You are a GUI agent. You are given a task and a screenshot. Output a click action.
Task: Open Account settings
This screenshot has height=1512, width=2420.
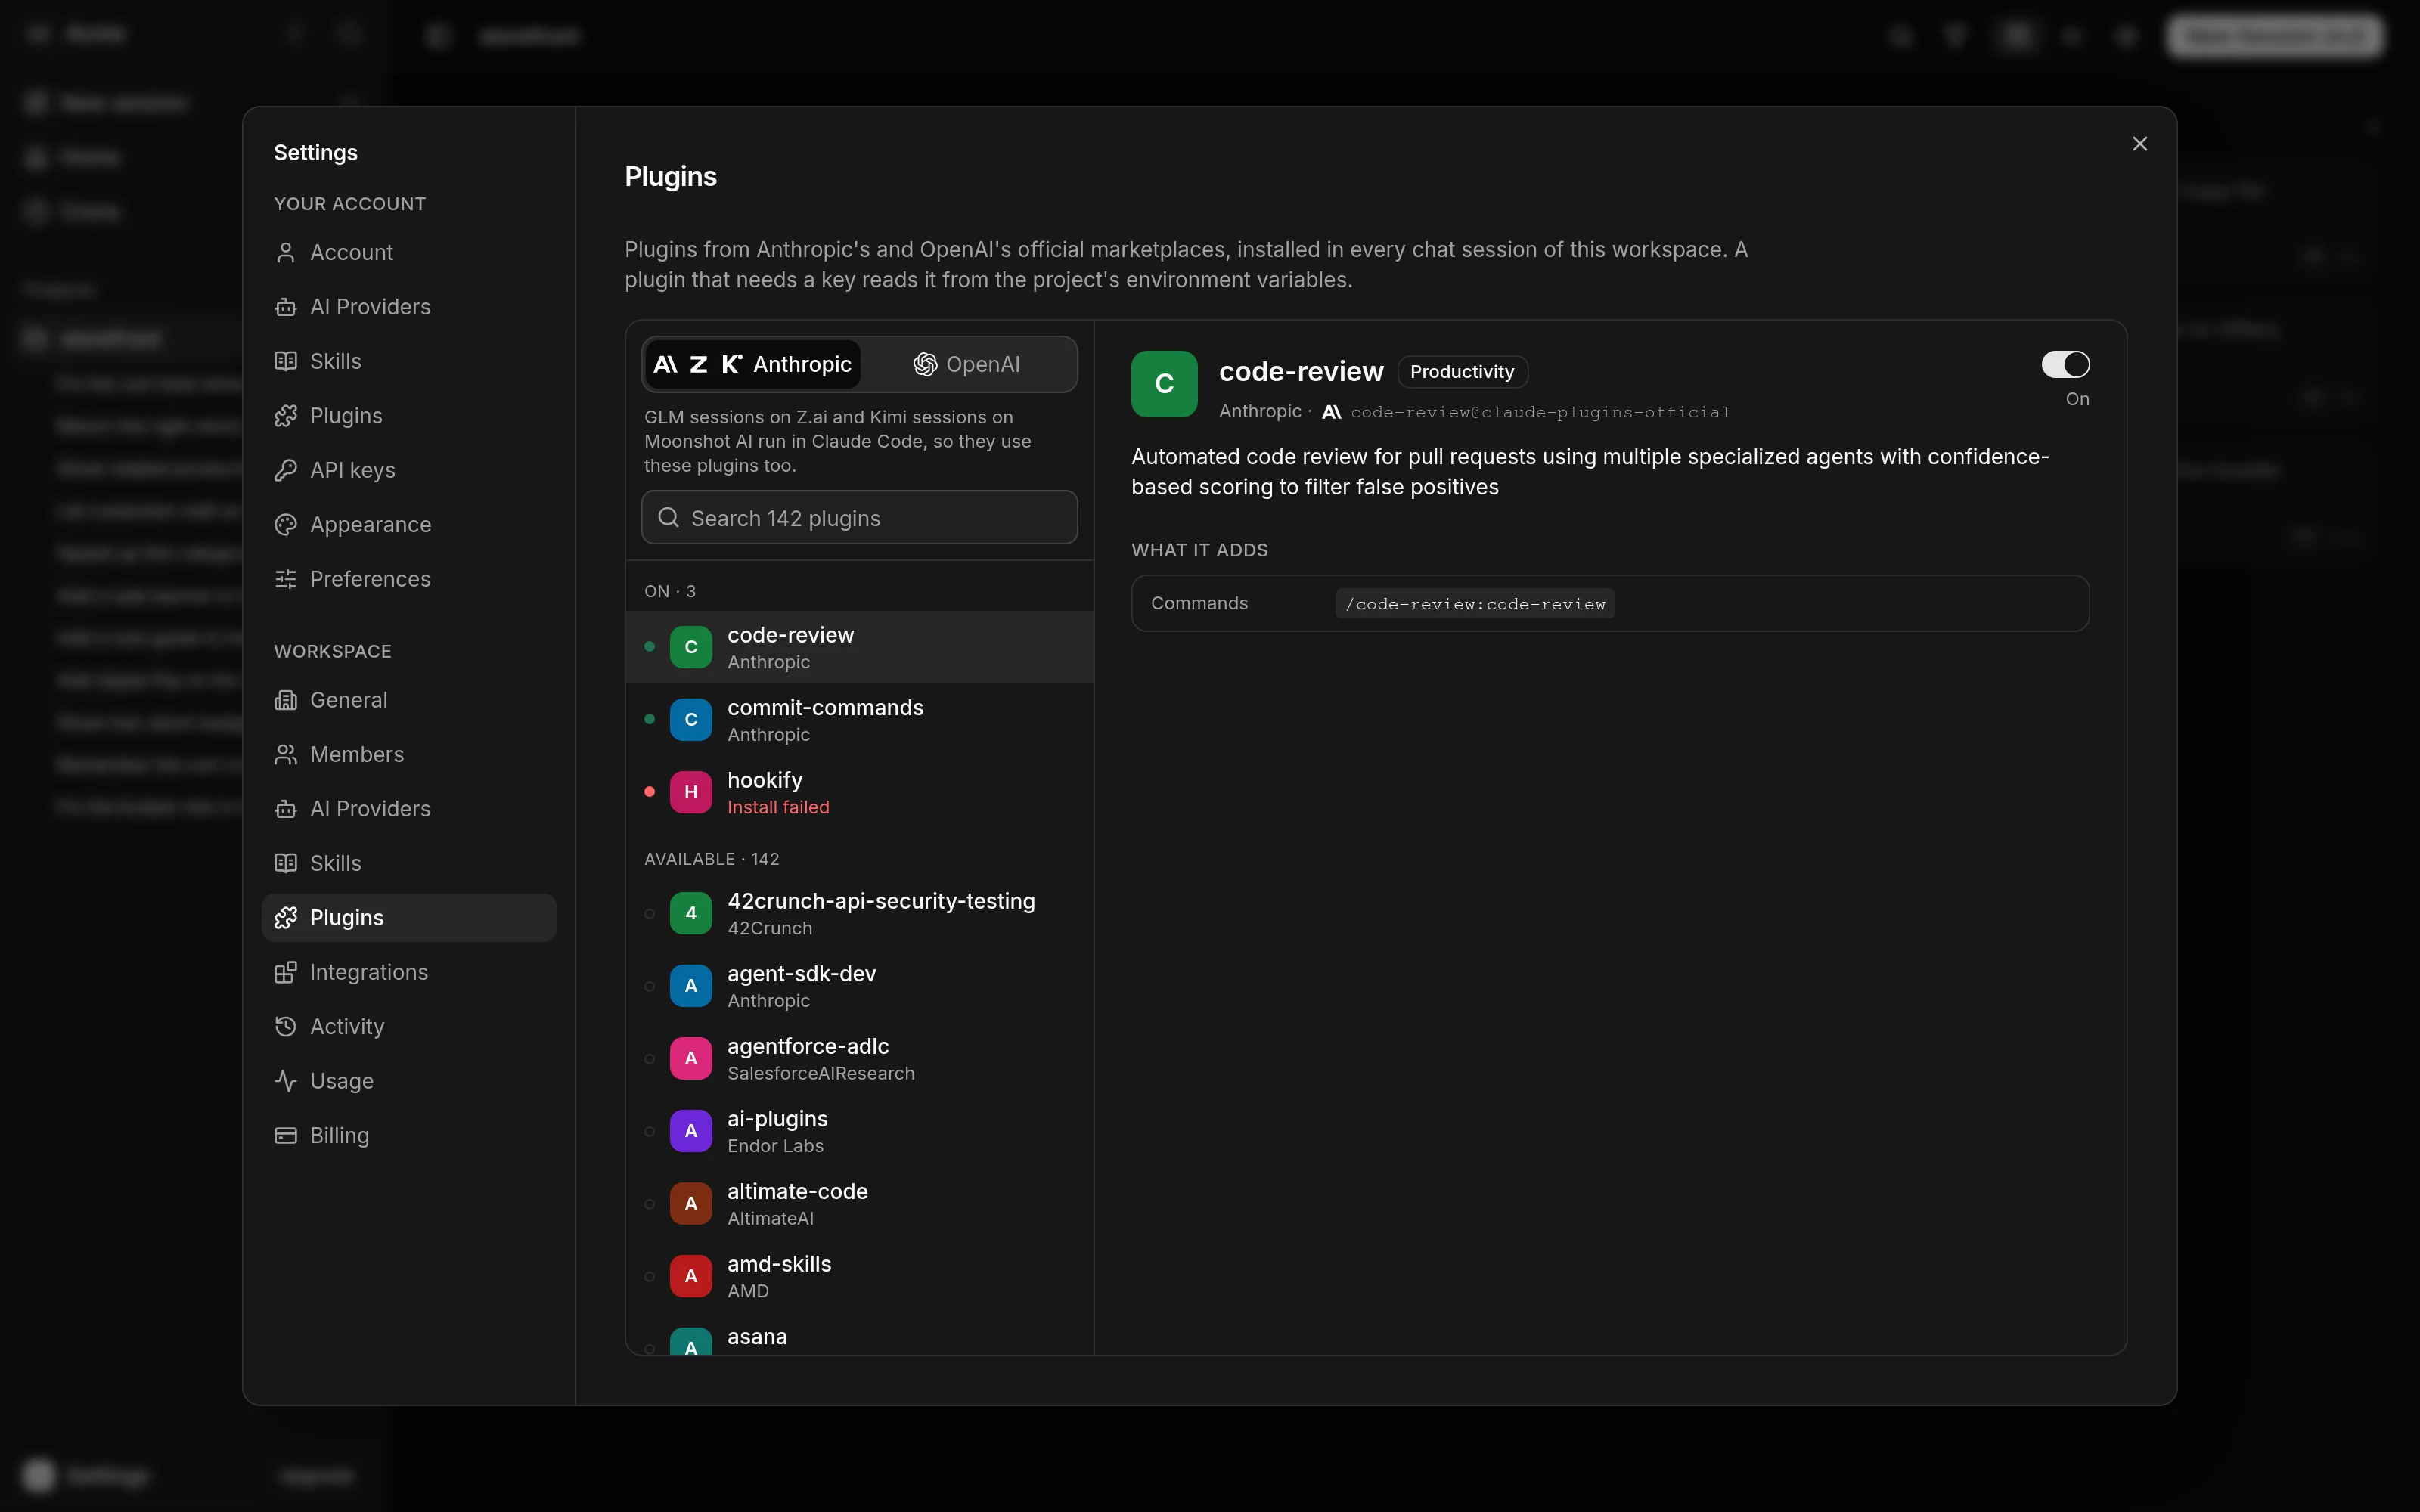pos(408,252)
